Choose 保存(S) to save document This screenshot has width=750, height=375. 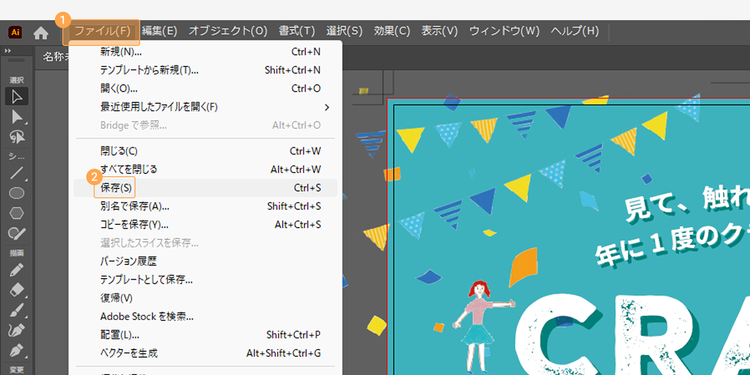[x=206, y=188]
